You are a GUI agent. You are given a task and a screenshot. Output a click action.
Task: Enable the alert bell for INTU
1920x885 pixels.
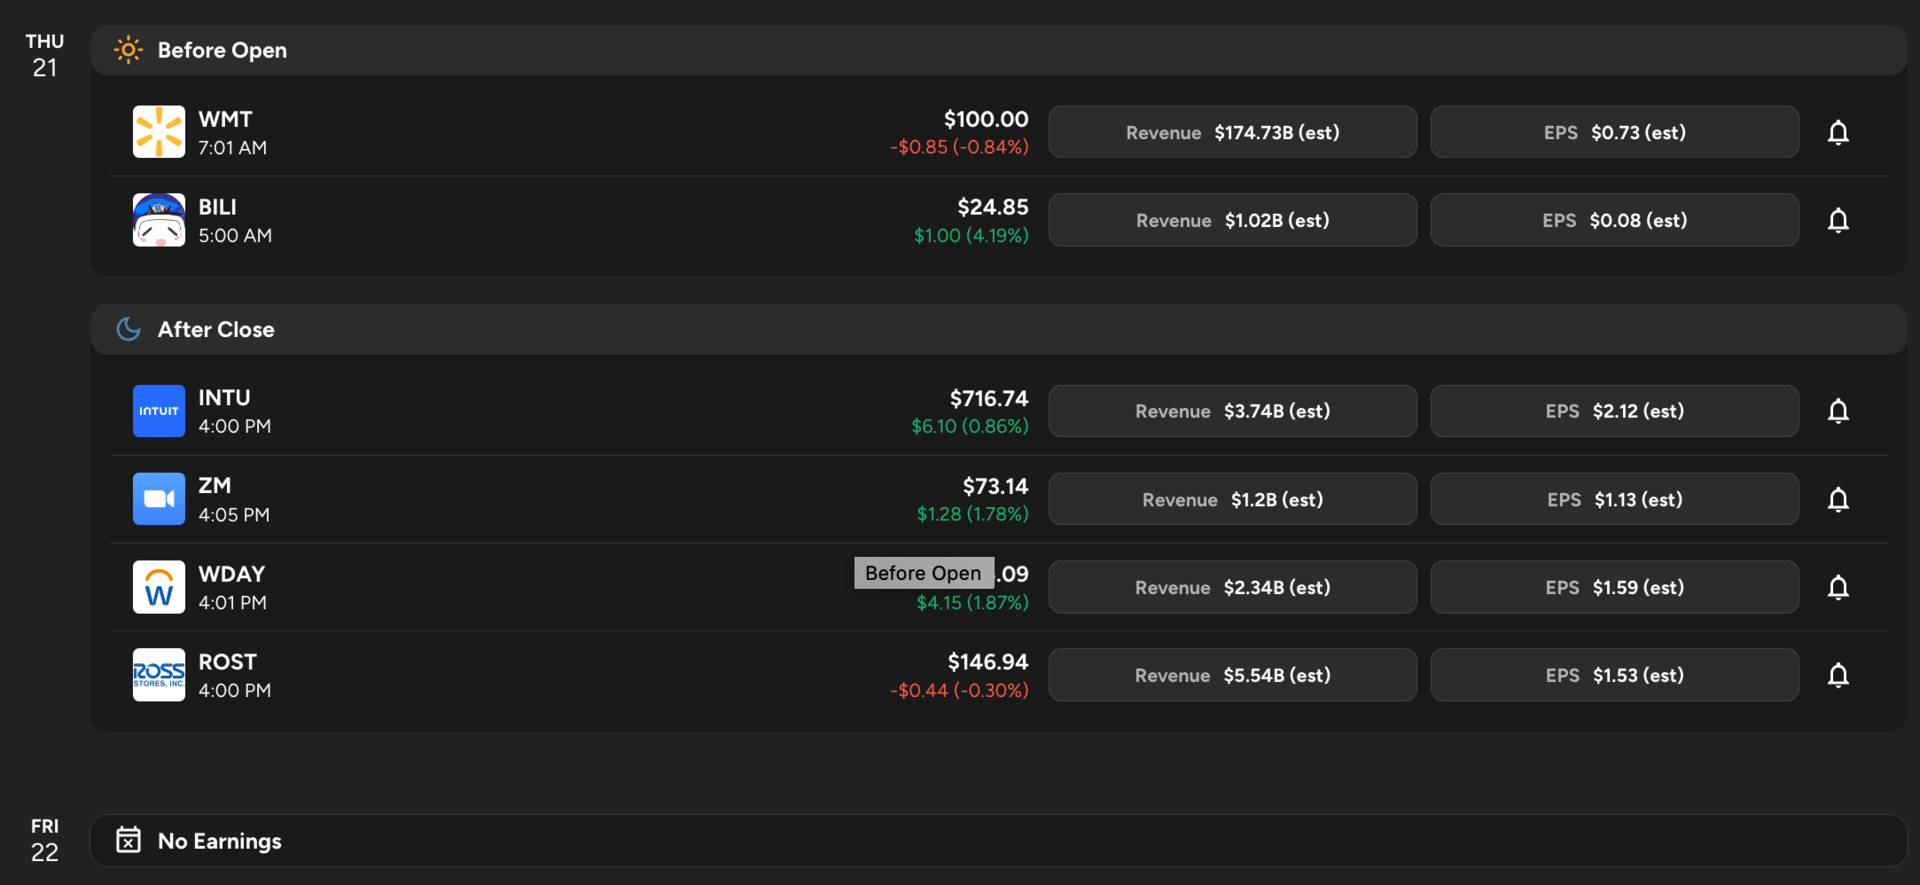1838,411
